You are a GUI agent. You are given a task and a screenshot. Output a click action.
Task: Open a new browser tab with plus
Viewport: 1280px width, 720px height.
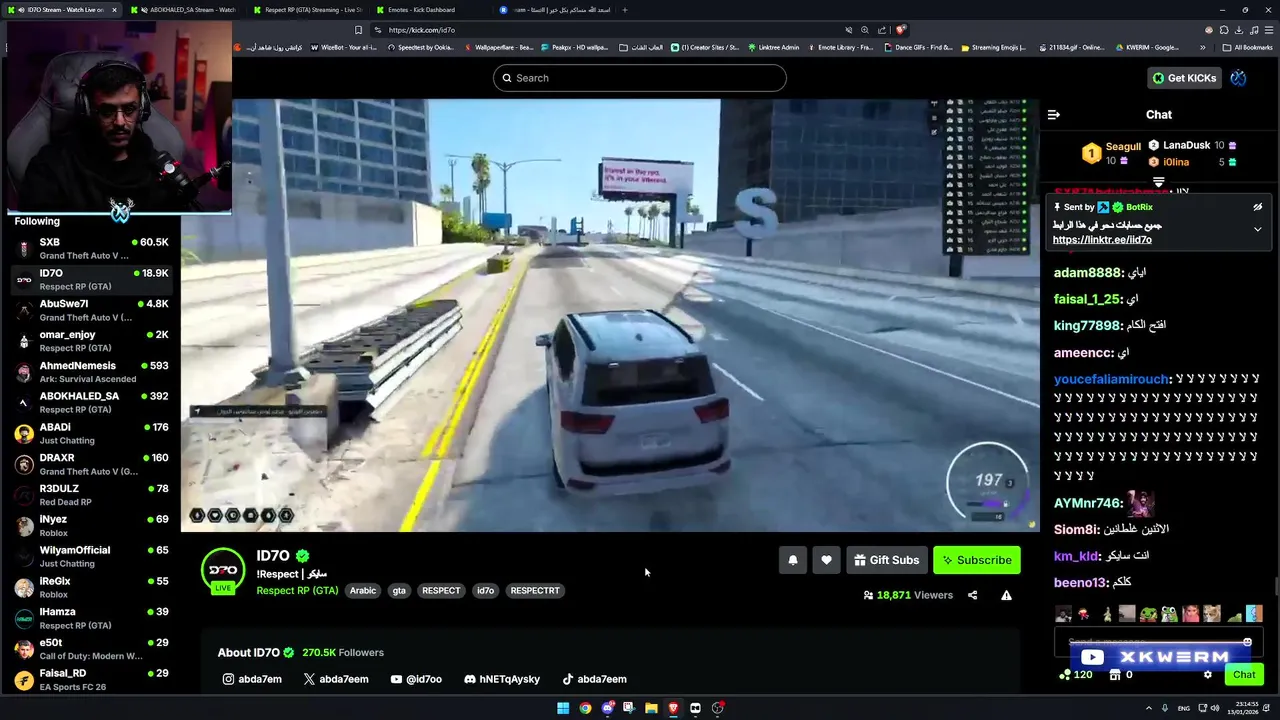pos(625,10)
